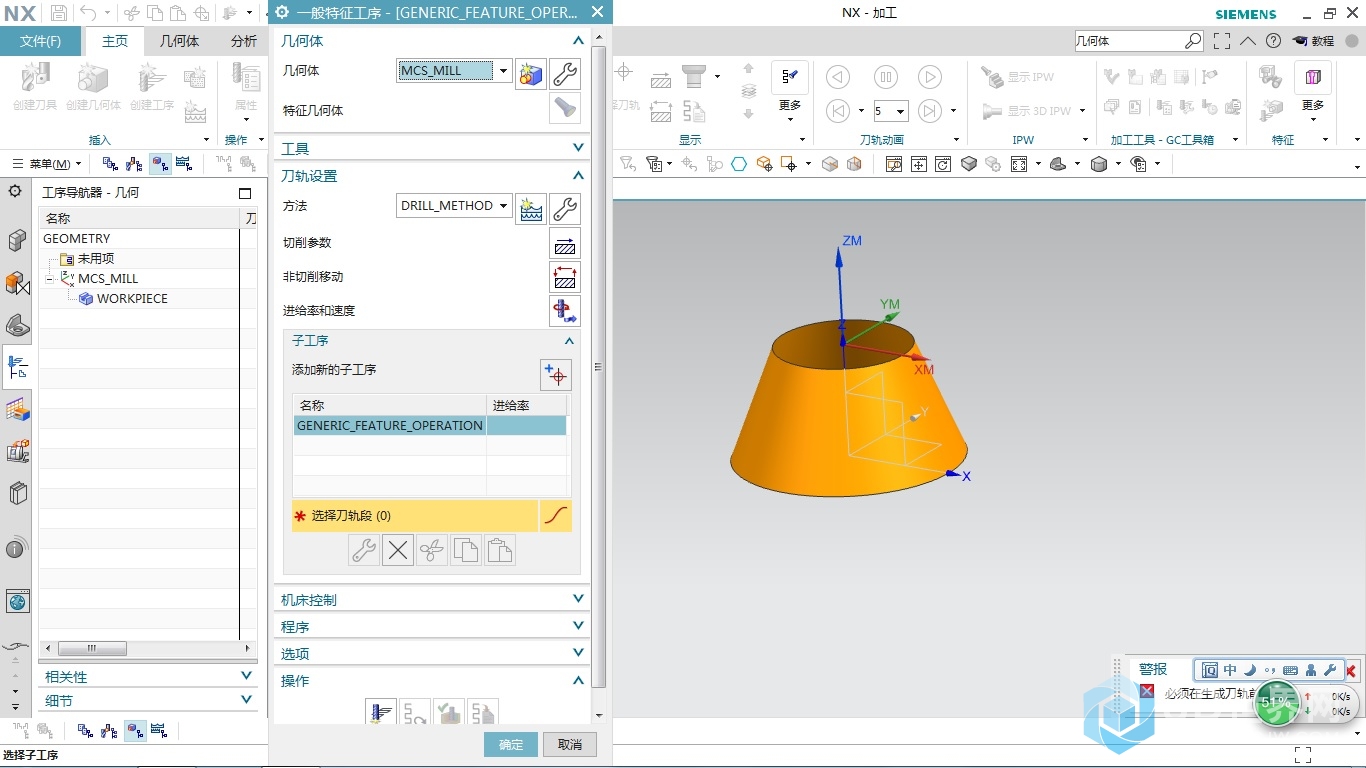
Task: Click the step backward playback button
Action: pos(838,111)
